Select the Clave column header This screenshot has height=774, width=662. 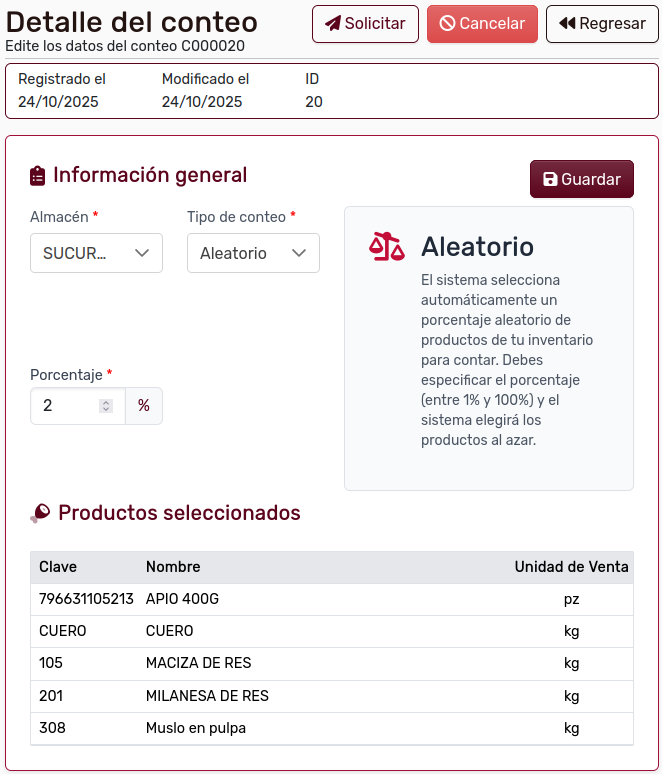[x=58, y=567]
